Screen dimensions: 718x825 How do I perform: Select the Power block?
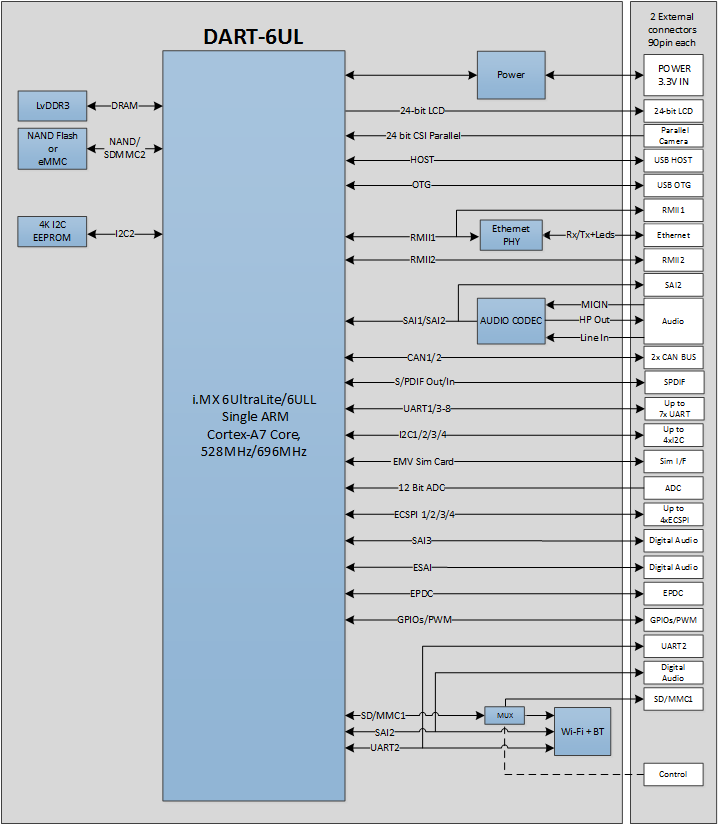pos(511,75)
